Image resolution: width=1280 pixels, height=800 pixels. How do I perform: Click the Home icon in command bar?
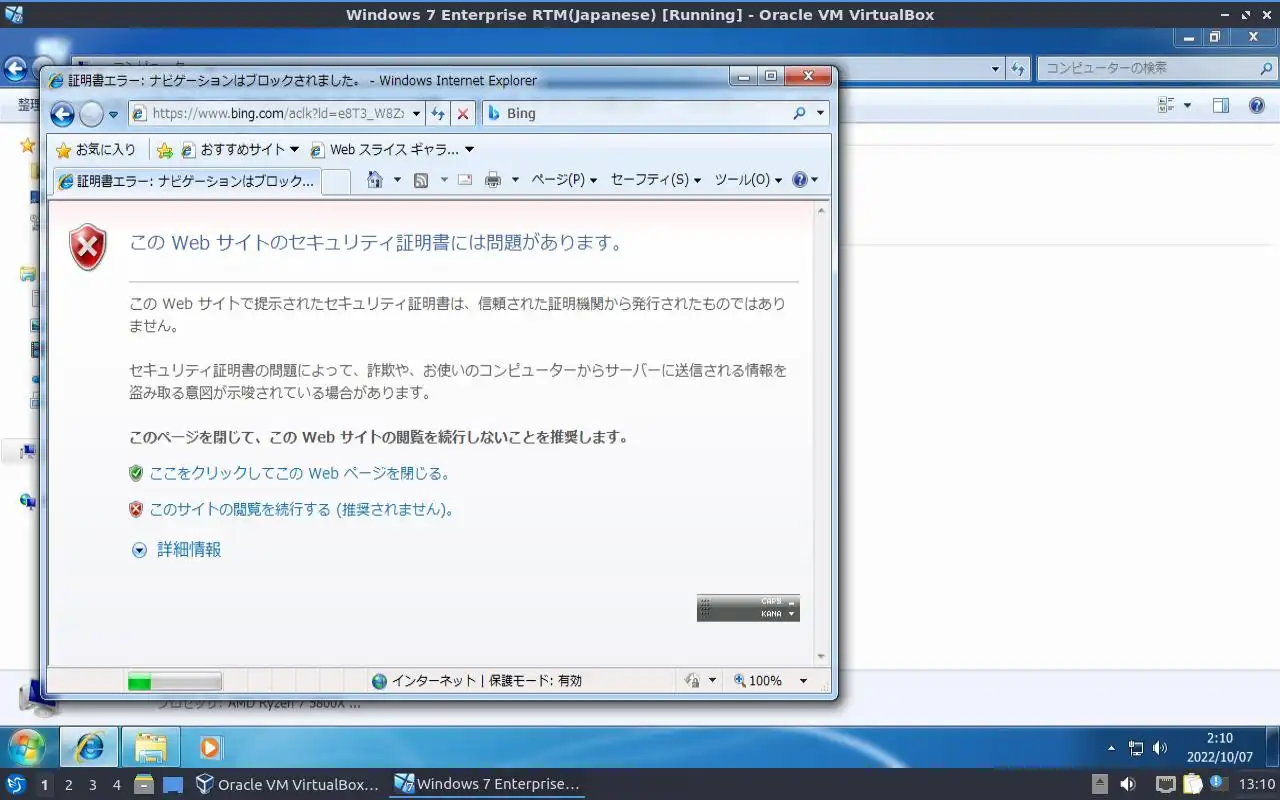tap(375, 180)
